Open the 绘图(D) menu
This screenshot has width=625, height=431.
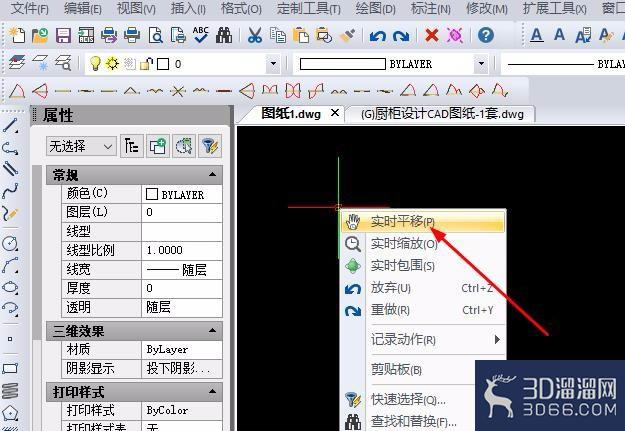click(375, 8)
